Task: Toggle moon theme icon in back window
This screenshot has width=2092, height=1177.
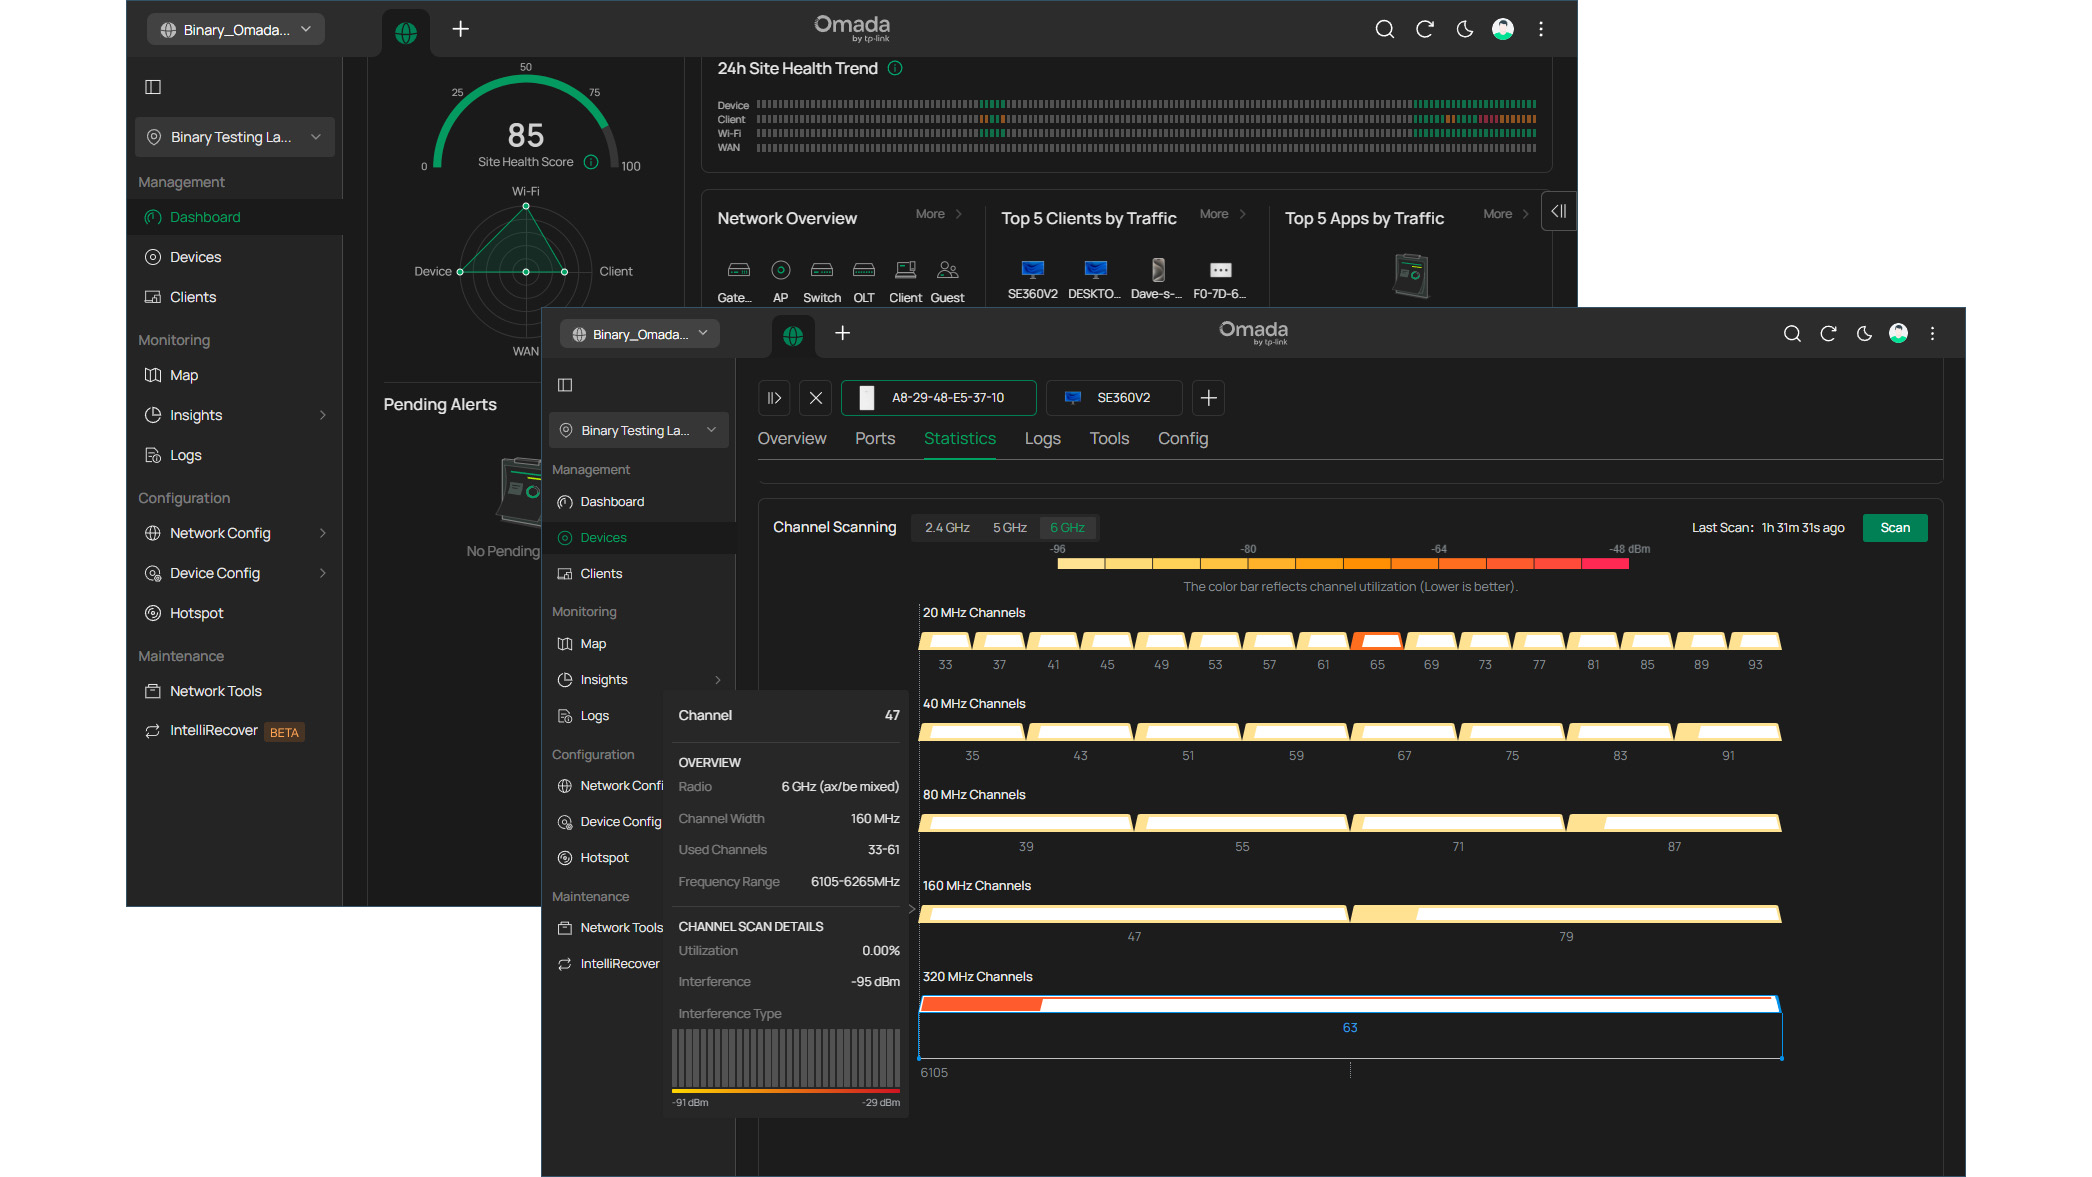Action: pos(1465,29)
